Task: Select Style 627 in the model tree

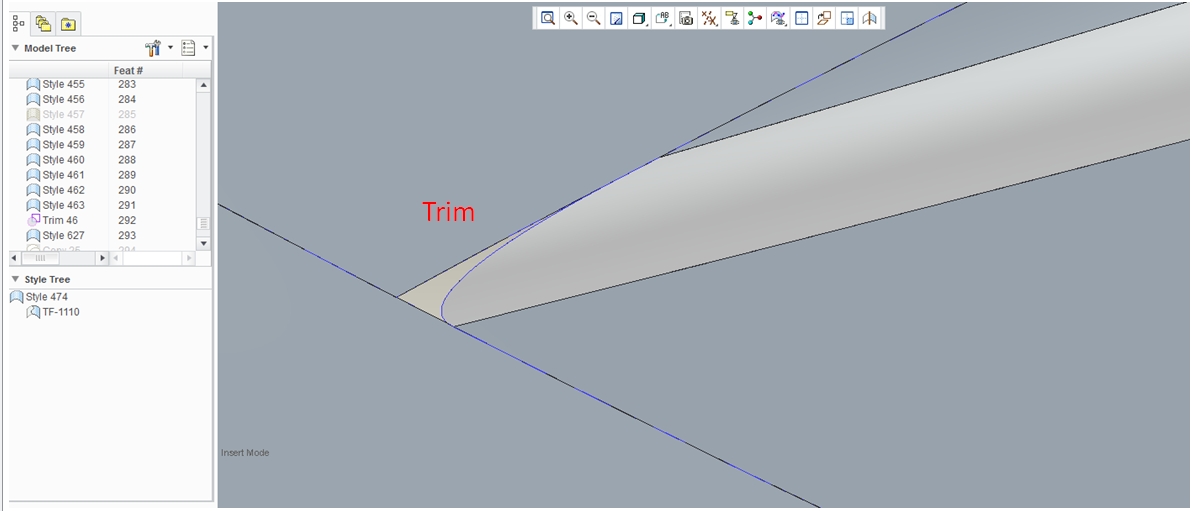Action: [63, 236]
